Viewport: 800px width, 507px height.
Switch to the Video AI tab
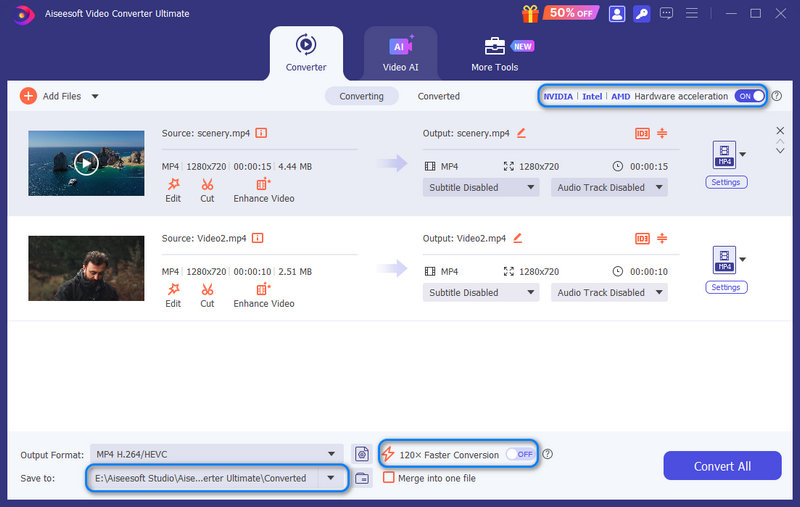[x=400, y=52]
